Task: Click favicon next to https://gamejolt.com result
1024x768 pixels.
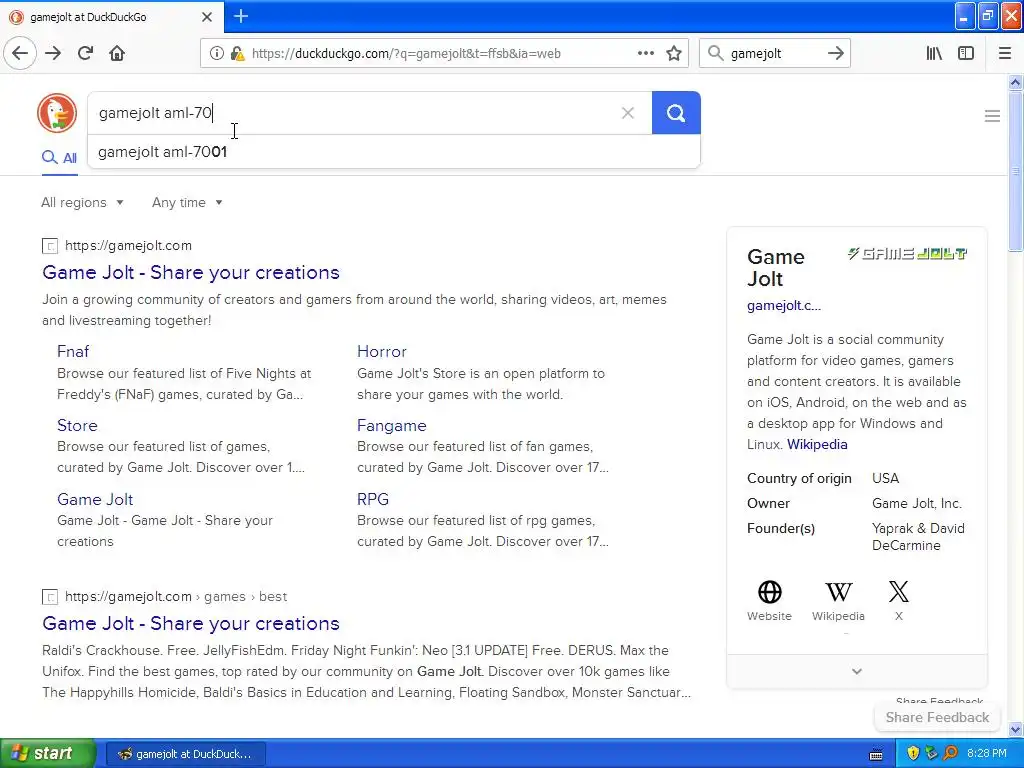Action: pyautogui.click(x=50, y=246)
